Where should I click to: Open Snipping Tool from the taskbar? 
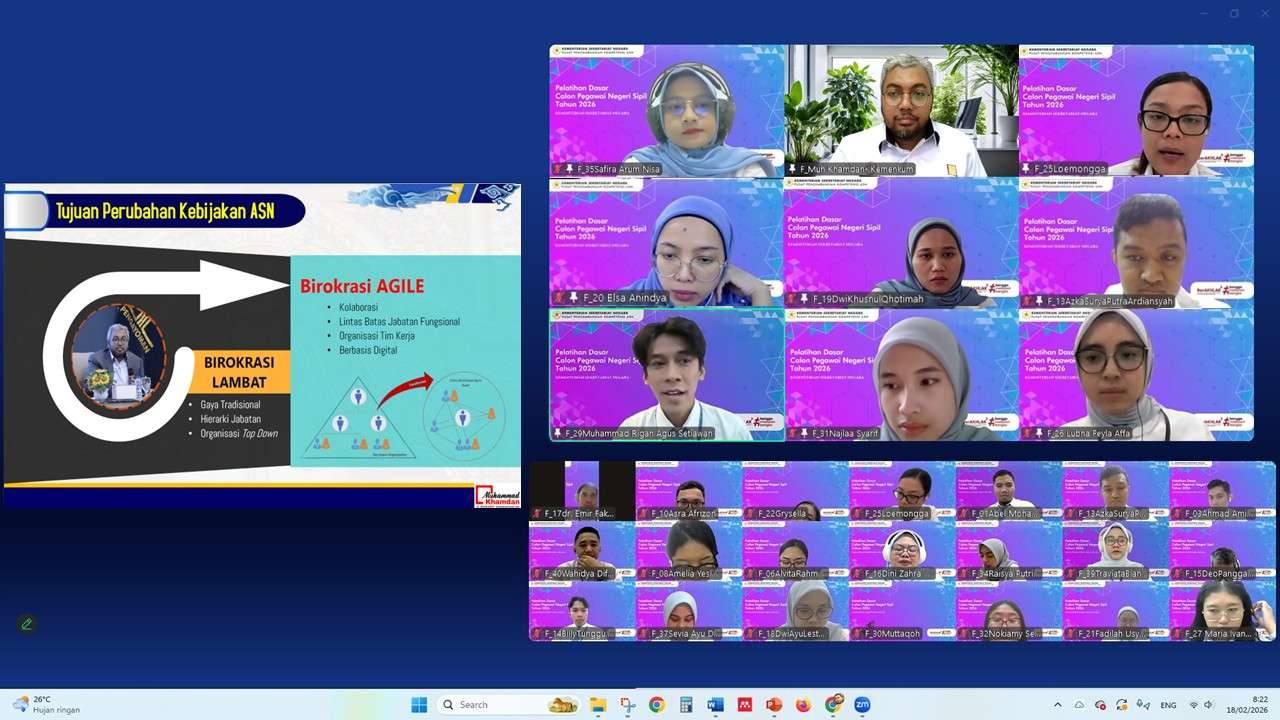point(627,704)
